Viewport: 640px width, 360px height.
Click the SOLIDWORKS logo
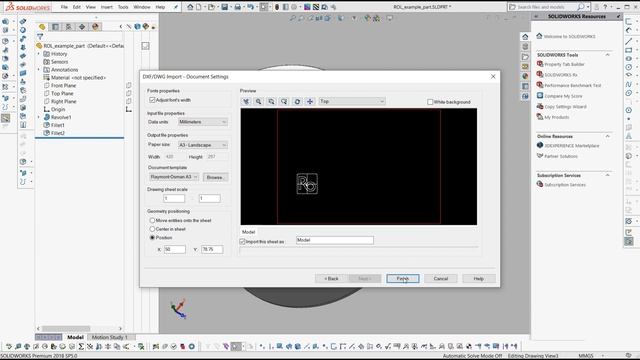(28, 7)
